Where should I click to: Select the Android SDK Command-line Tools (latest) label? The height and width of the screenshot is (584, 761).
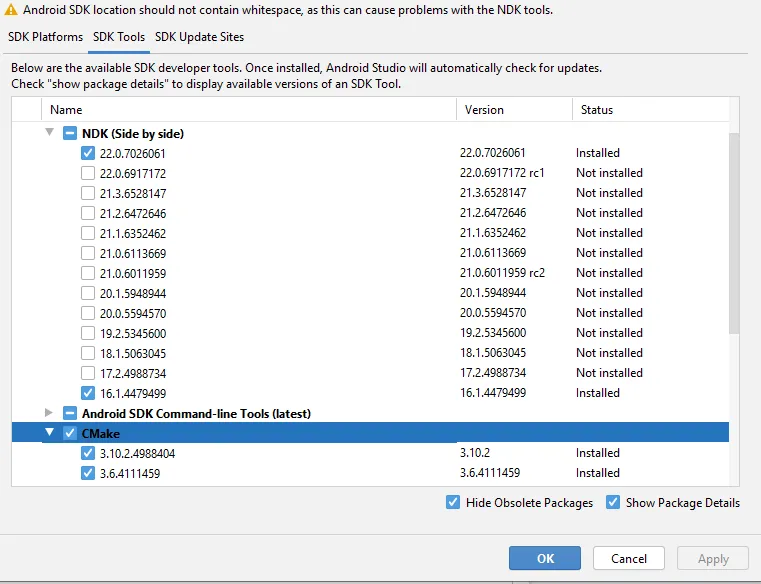pos(197,414)
